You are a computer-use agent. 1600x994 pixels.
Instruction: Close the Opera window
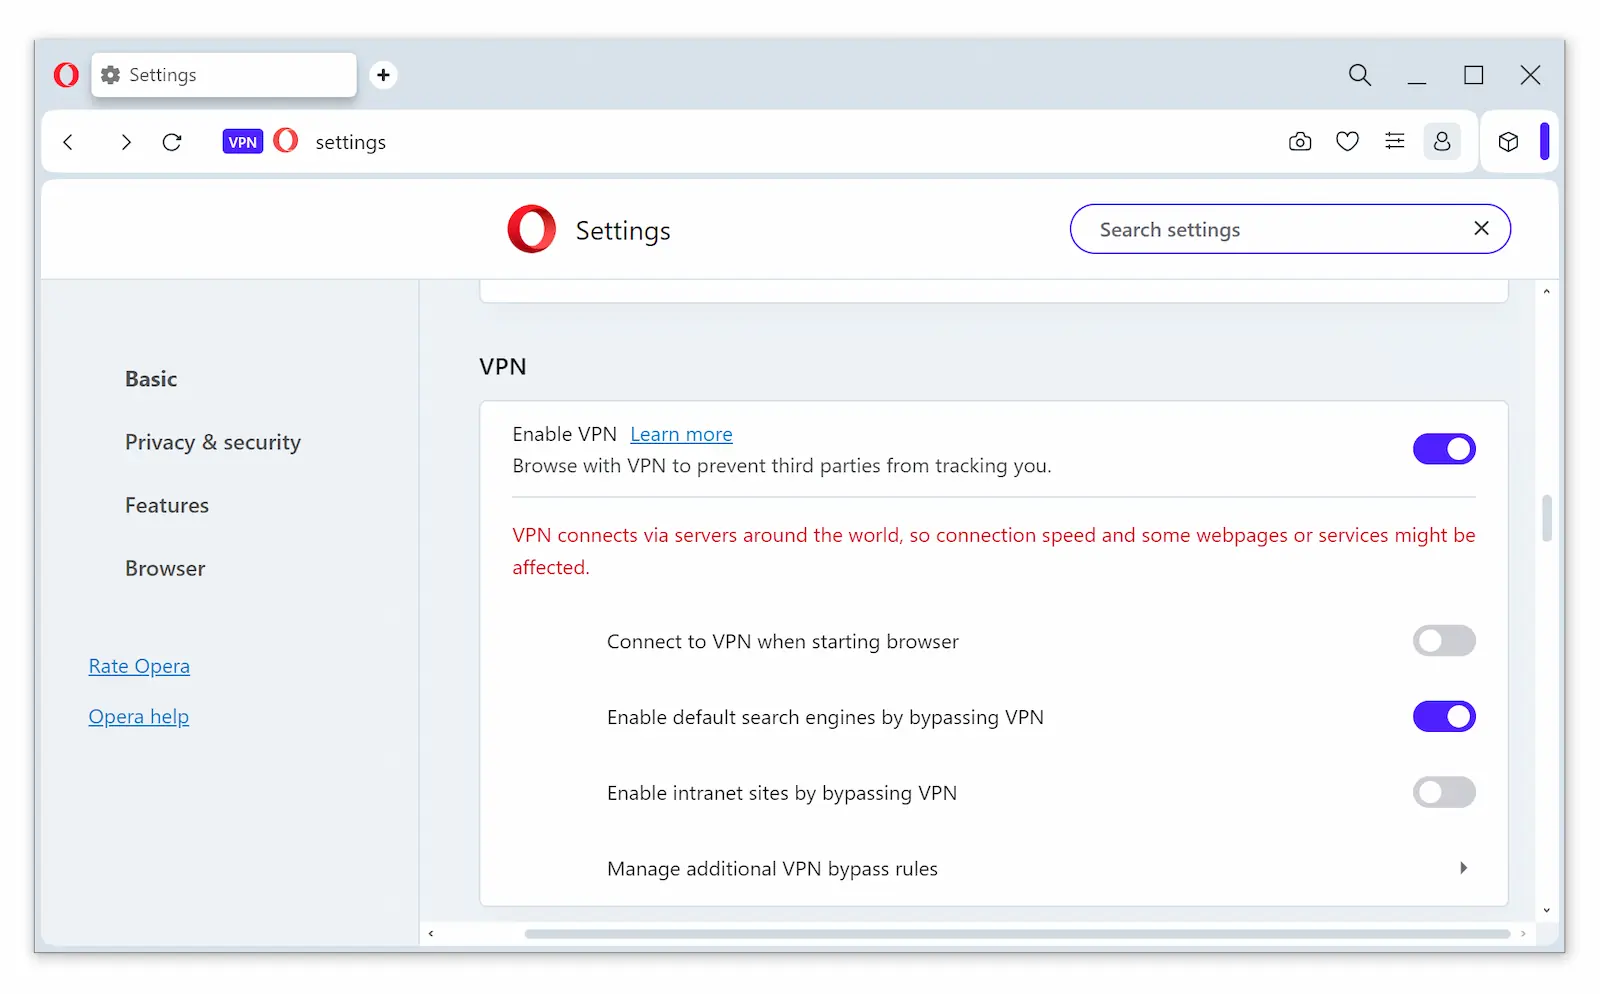click(x=1530, y=75)
